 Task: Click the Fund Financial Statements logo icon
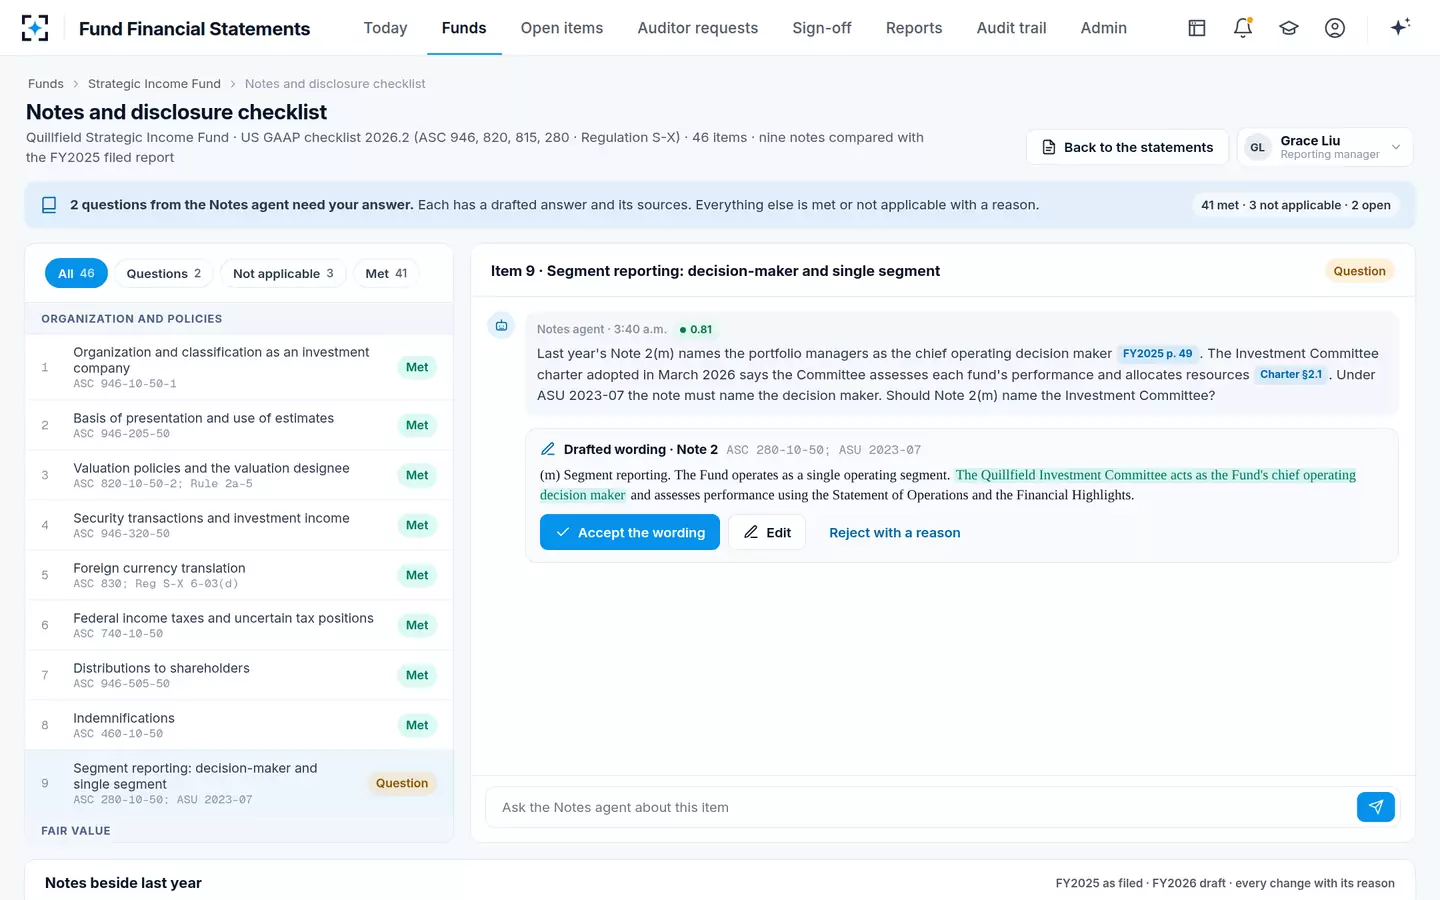point(35,28)
